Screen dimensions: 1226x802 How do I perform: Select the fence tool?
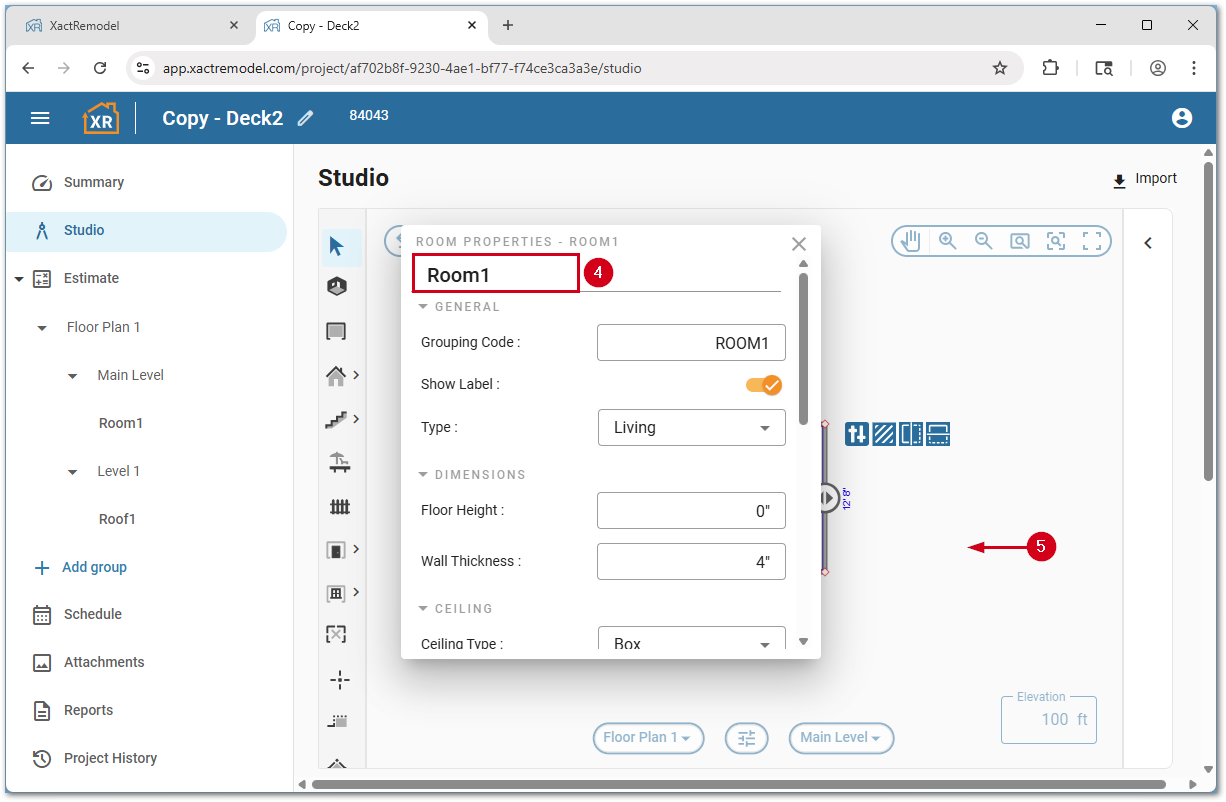click(339, 507)
